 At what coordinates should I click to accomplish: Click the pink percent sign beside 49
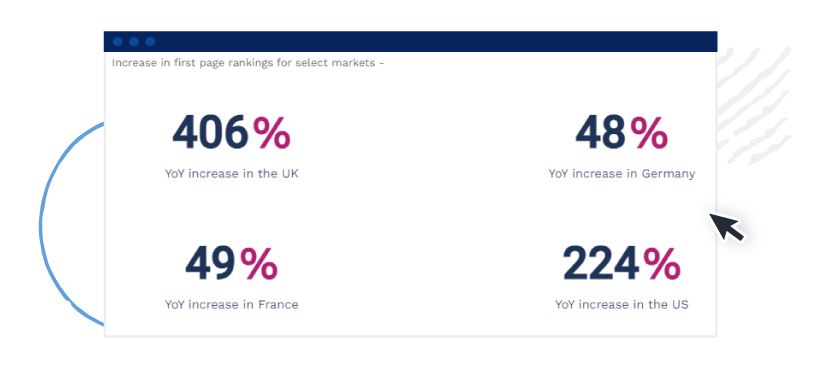[259, 264]
